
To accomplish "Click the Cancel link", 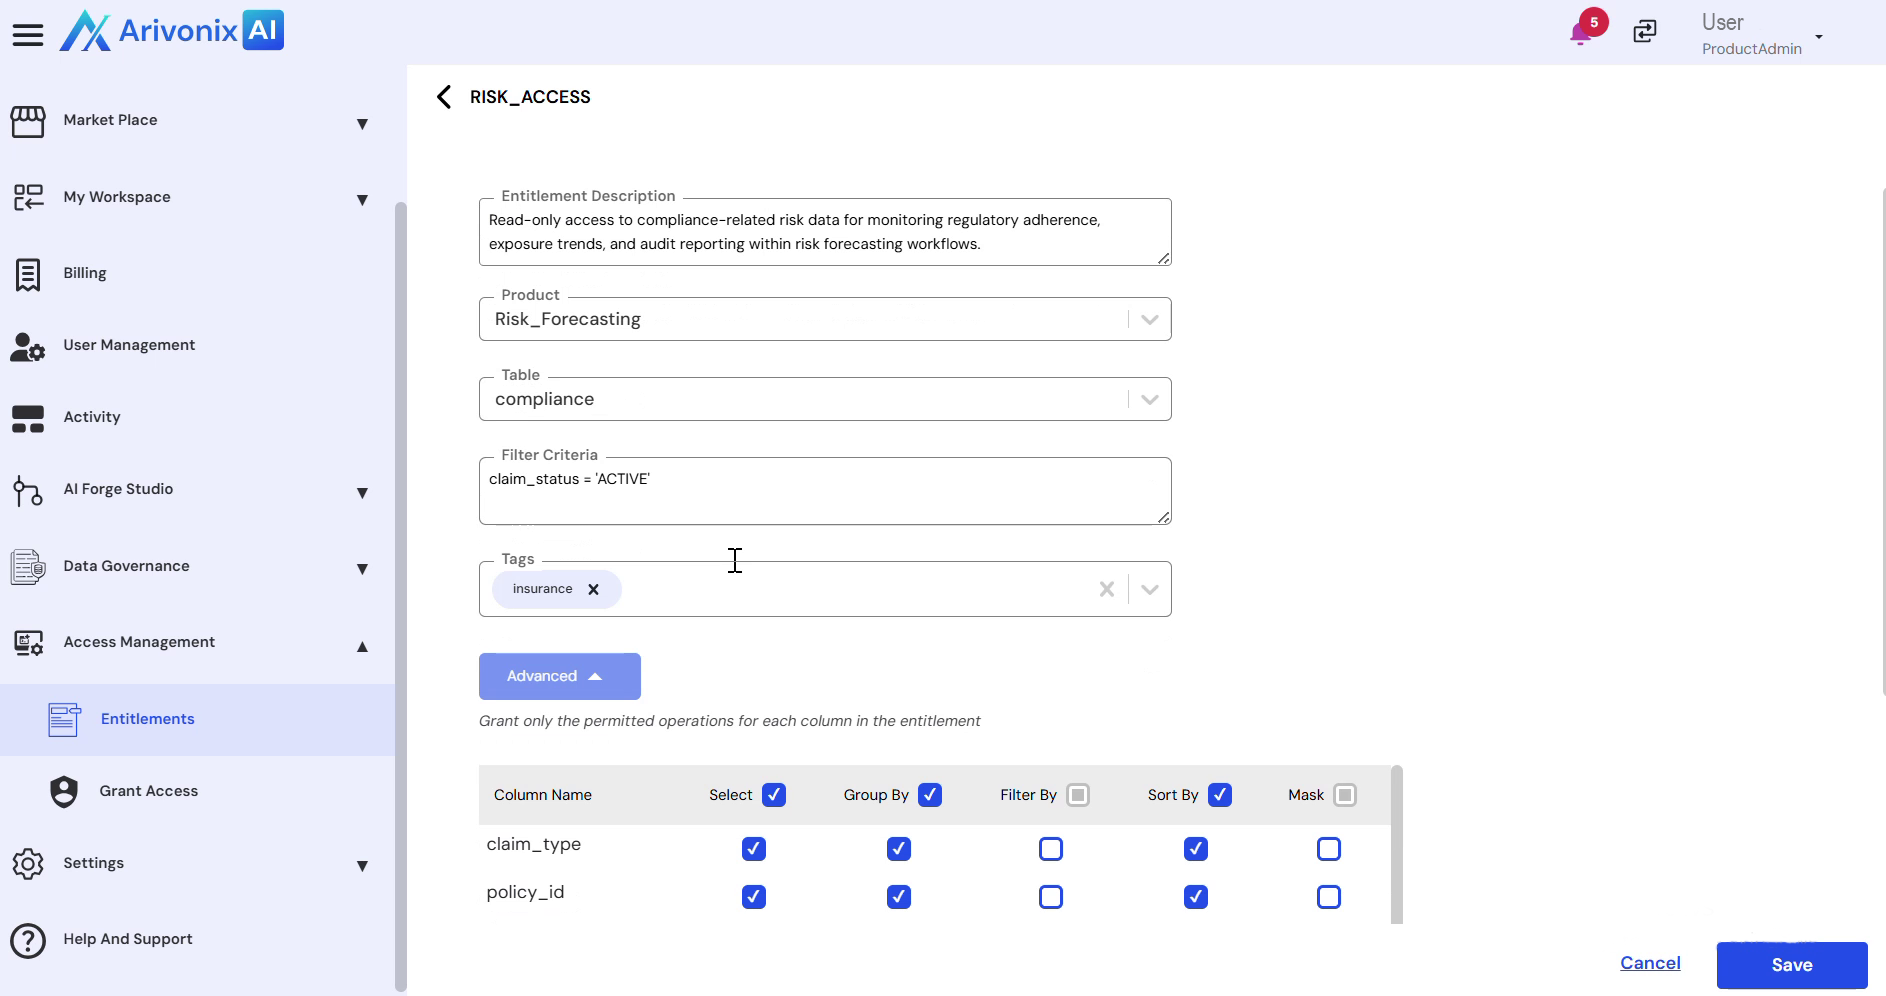I will tap(1650, 963).
